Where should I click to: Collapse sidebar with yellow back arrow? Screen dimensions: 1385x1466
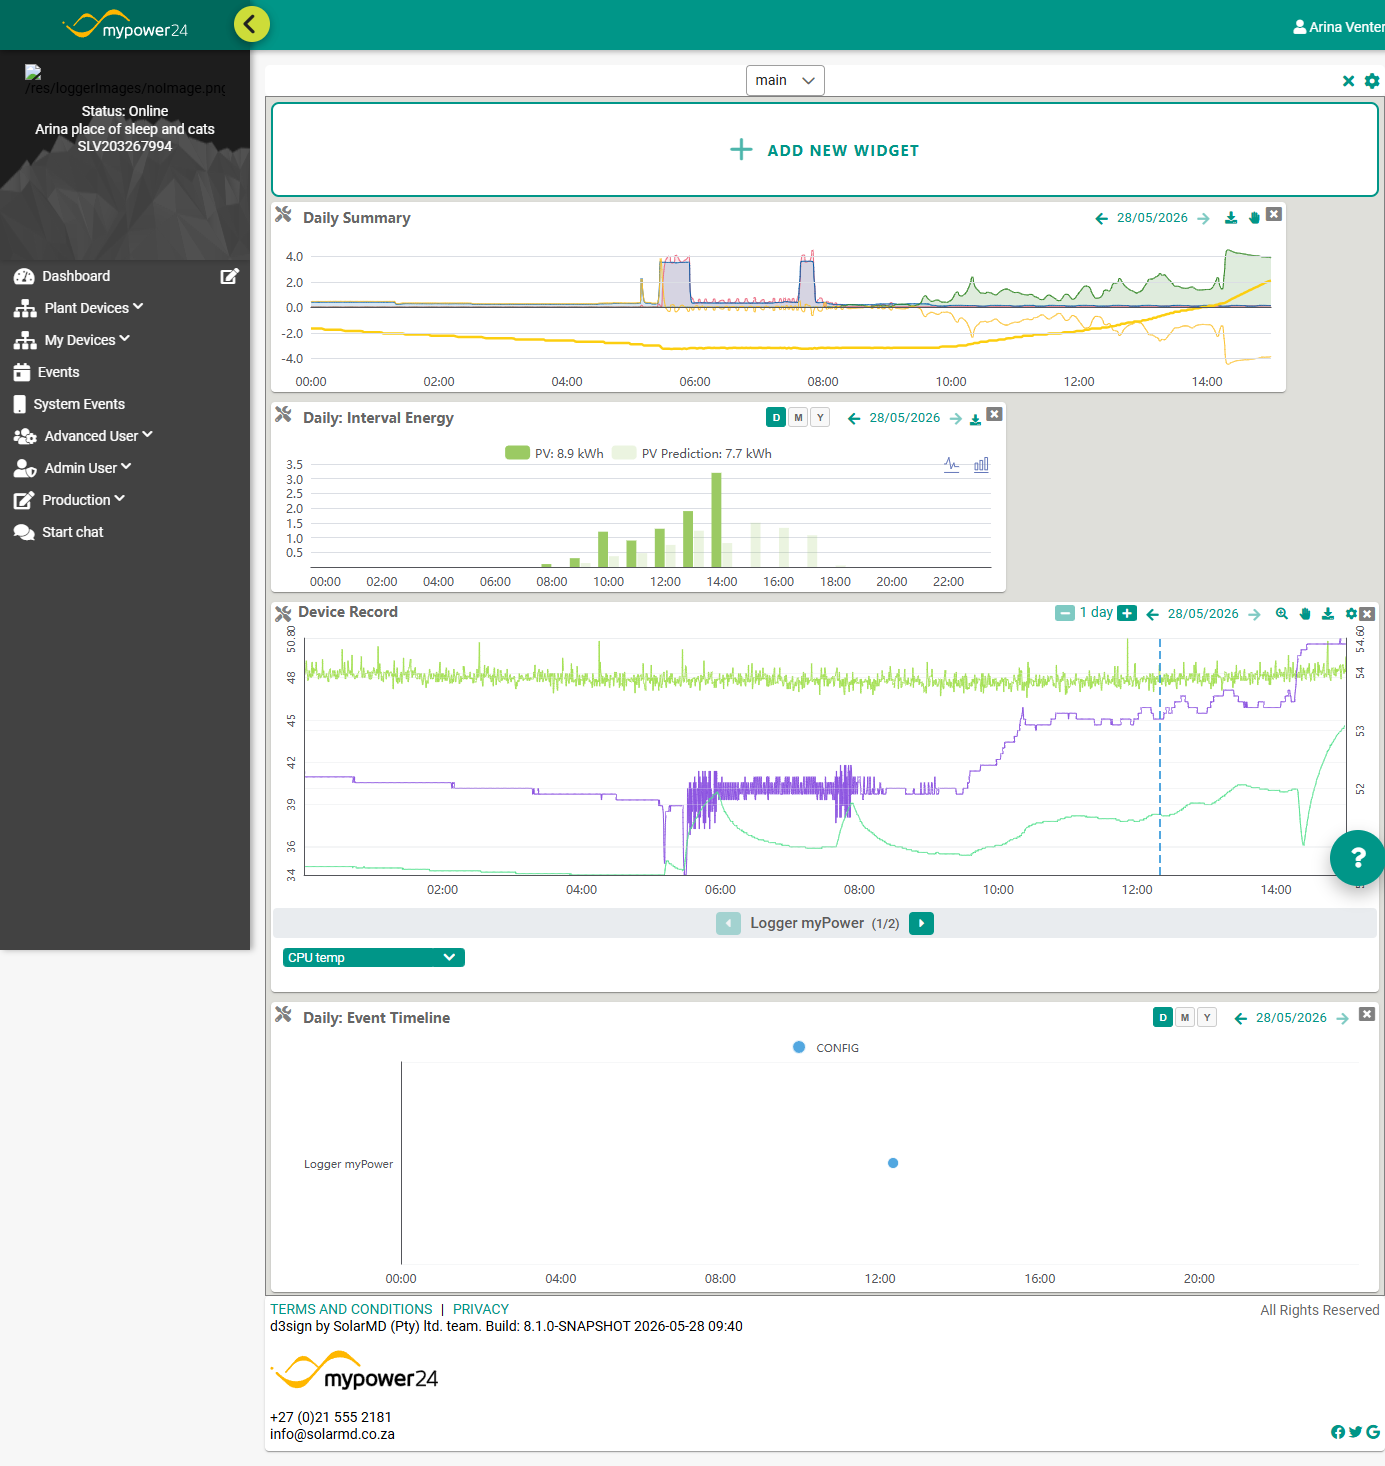point(252,23)
